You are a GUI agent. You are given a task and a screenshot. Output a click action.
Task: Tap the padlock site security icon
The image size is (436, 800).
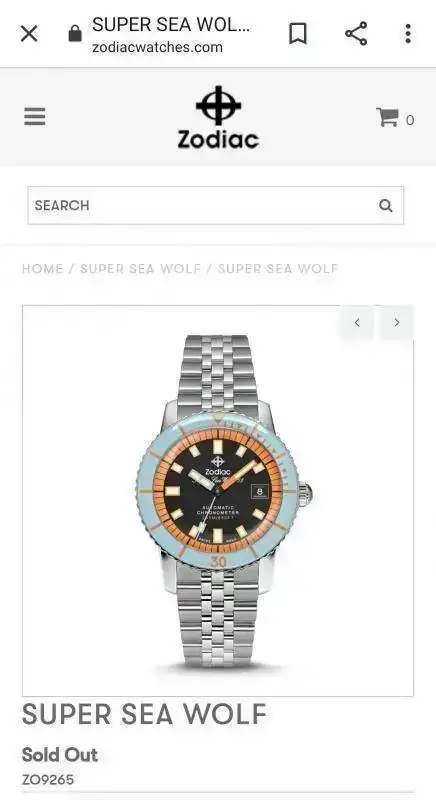pos(75,34)
